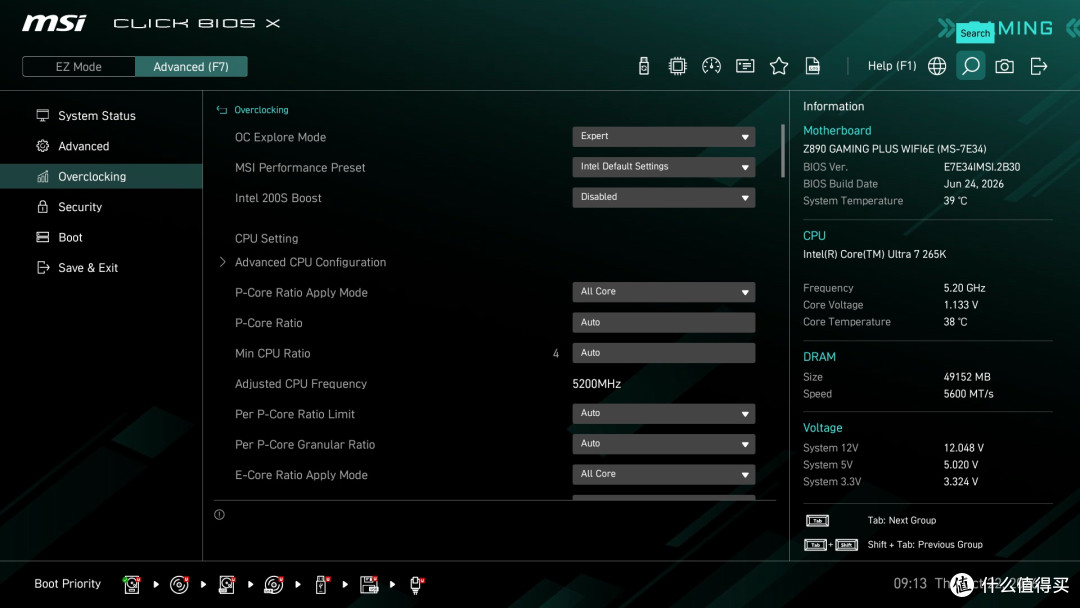Click the System 12V value '12.048 V'

[964, 448]
